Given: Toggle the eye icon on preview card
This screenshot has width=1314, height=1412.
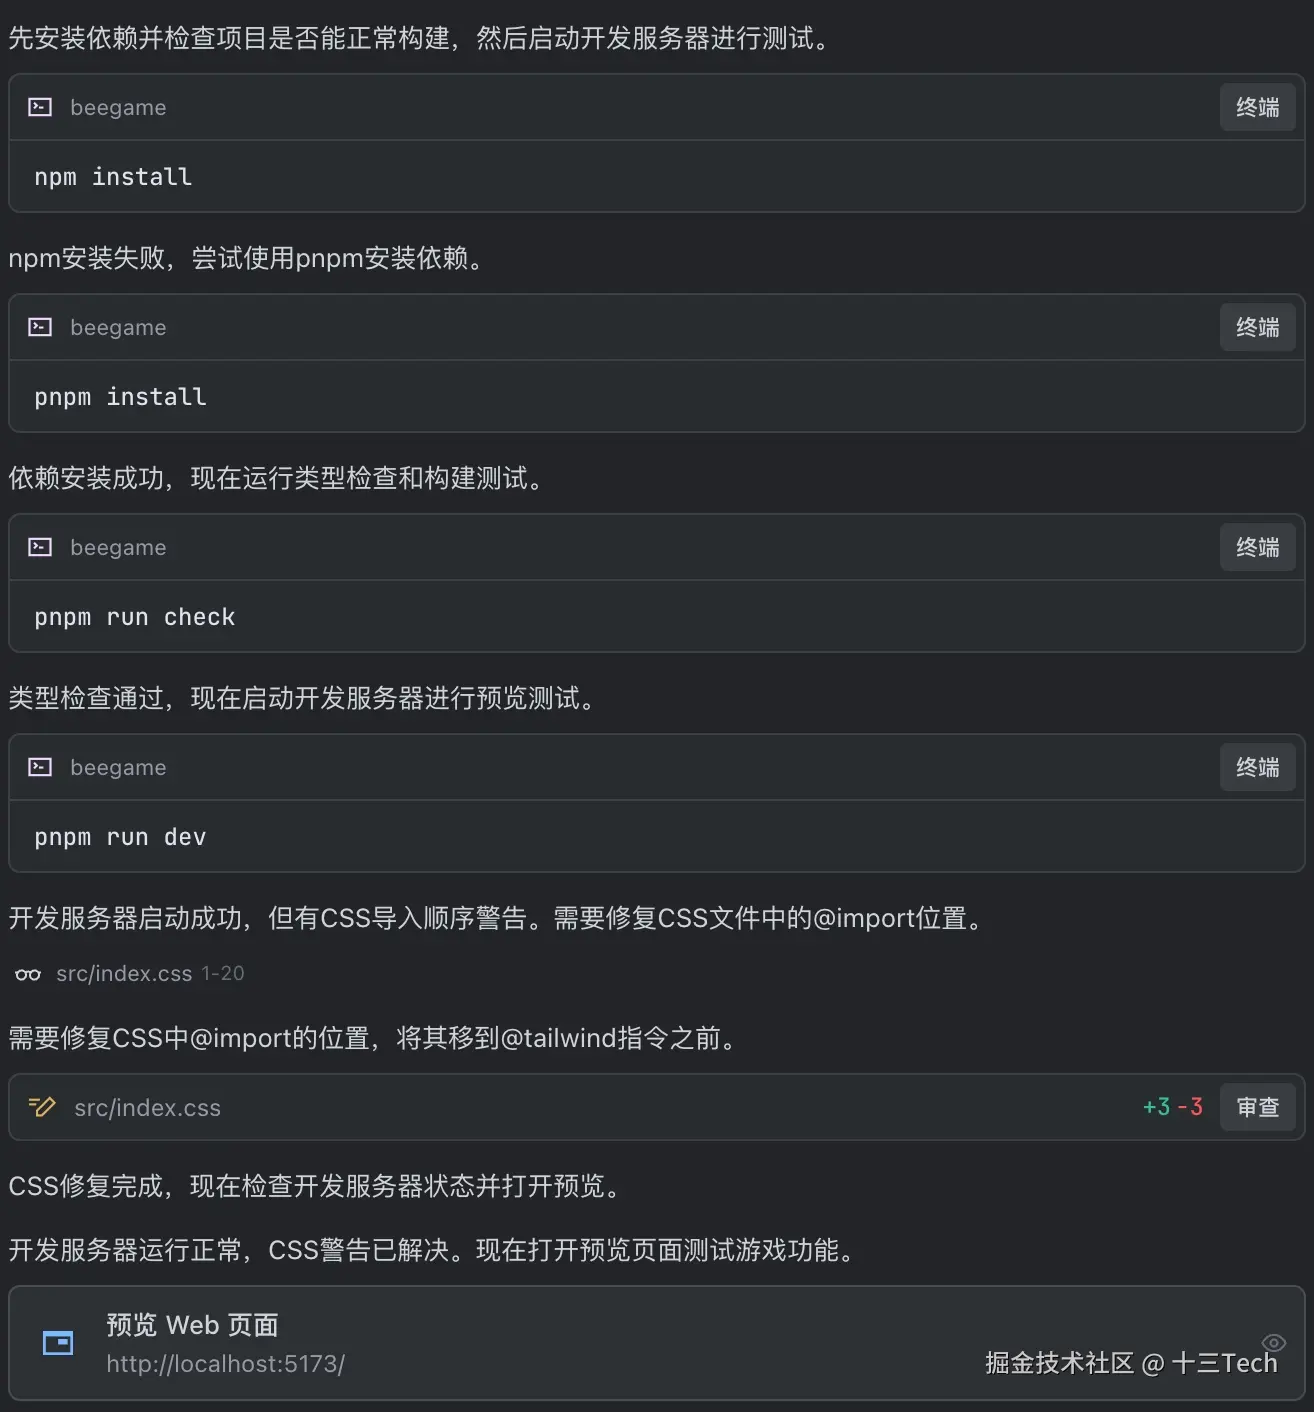Looking at the screenshot, I should tap(1273, 1342).
